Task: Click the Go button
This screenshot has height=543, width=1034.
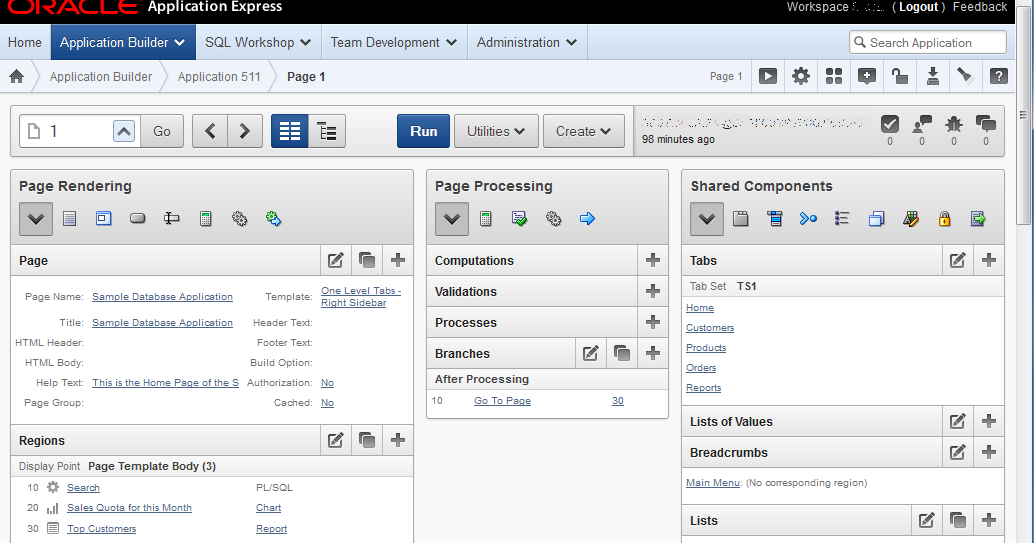Action: coord(162,131)
